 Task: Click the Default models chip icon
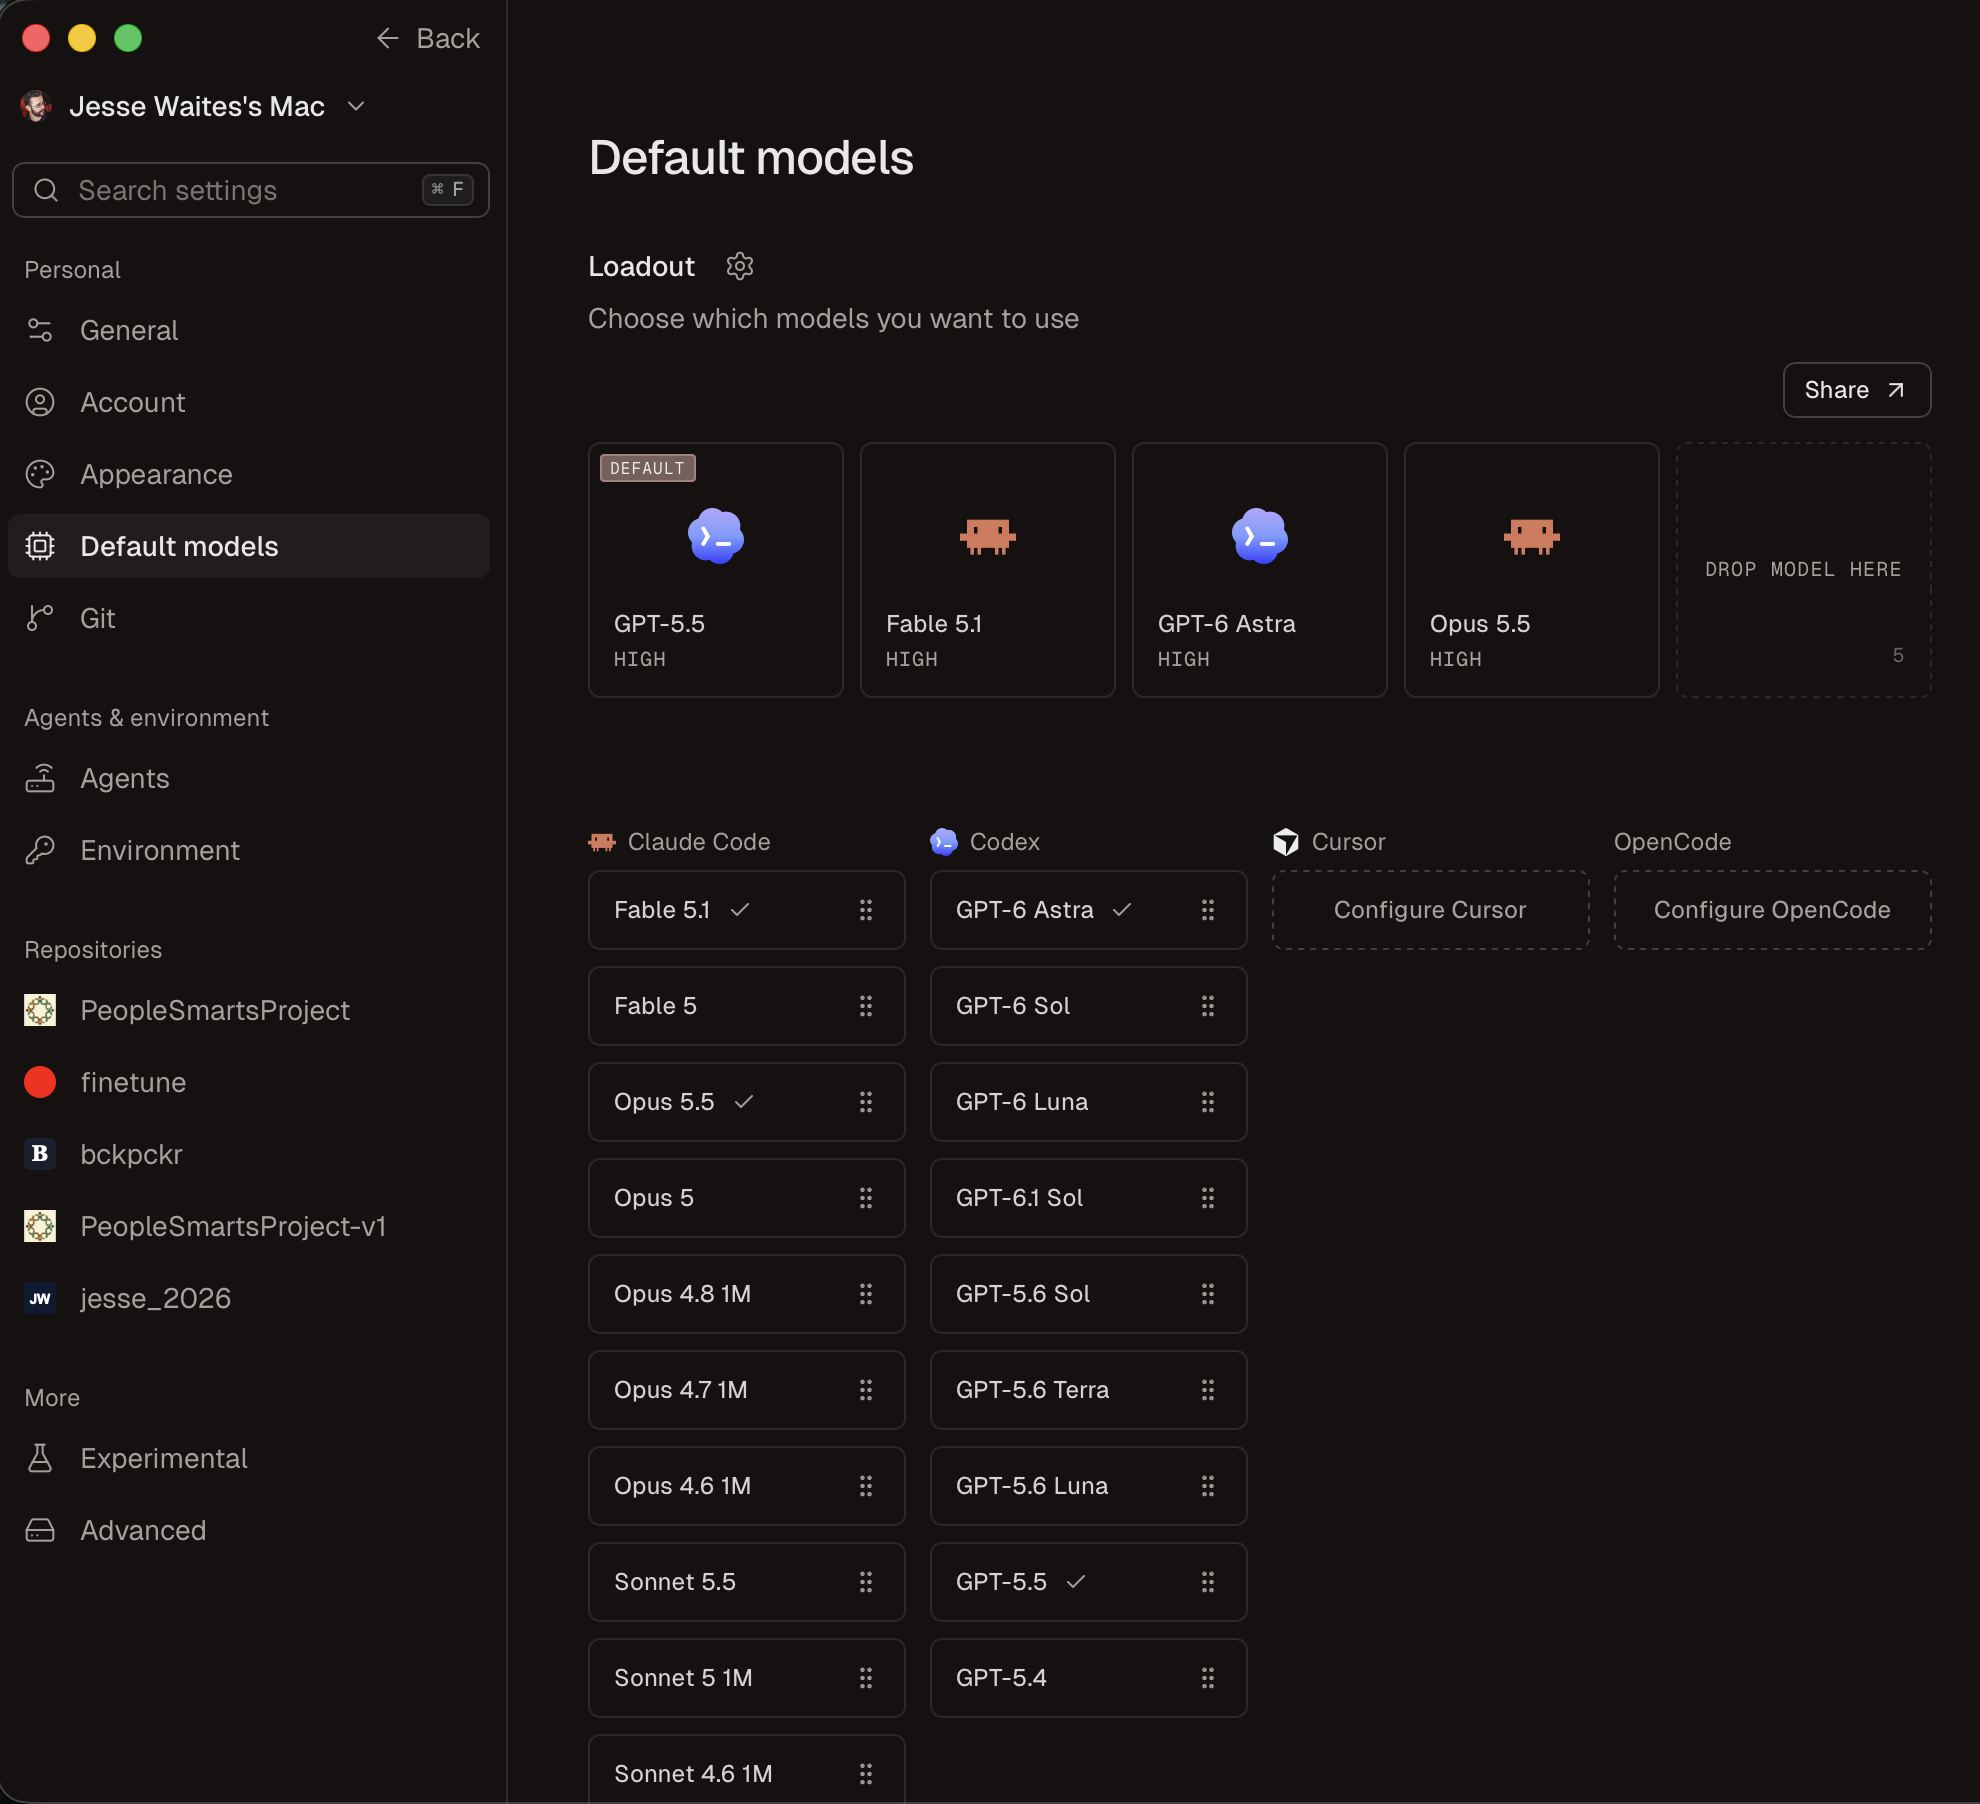[x=40, y=546]
